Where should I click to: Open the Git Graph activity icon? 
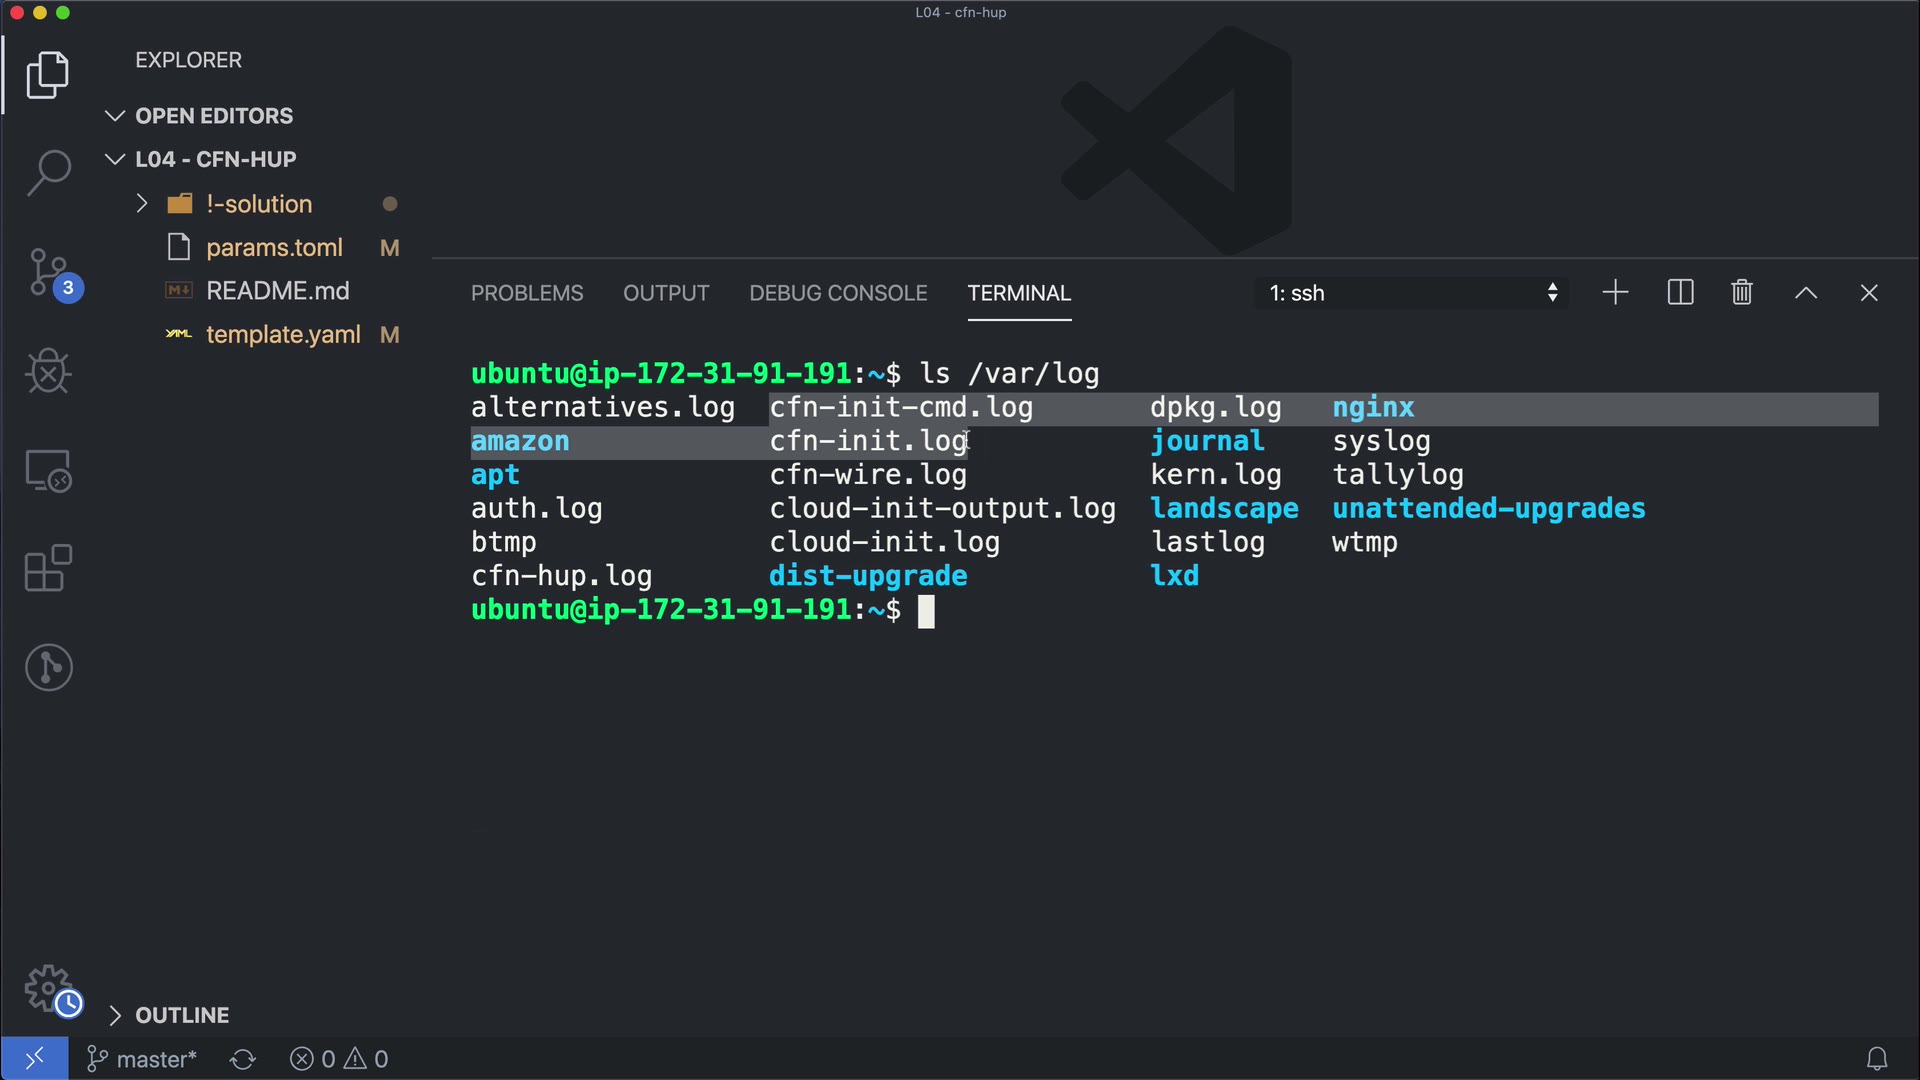click(48, 667)
